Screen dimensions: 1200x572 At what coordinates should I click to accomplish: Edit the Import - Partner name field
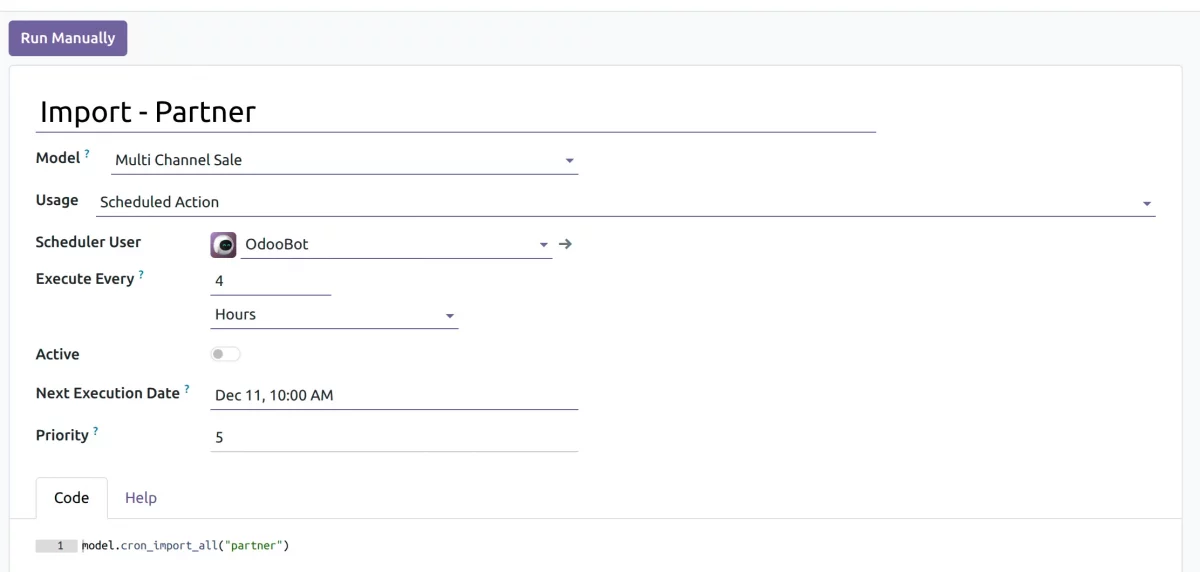455,112
